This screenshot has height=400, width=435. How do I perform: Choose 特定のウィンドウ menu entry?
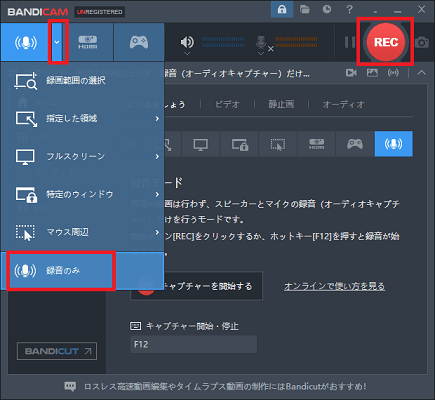coord(83,194)
